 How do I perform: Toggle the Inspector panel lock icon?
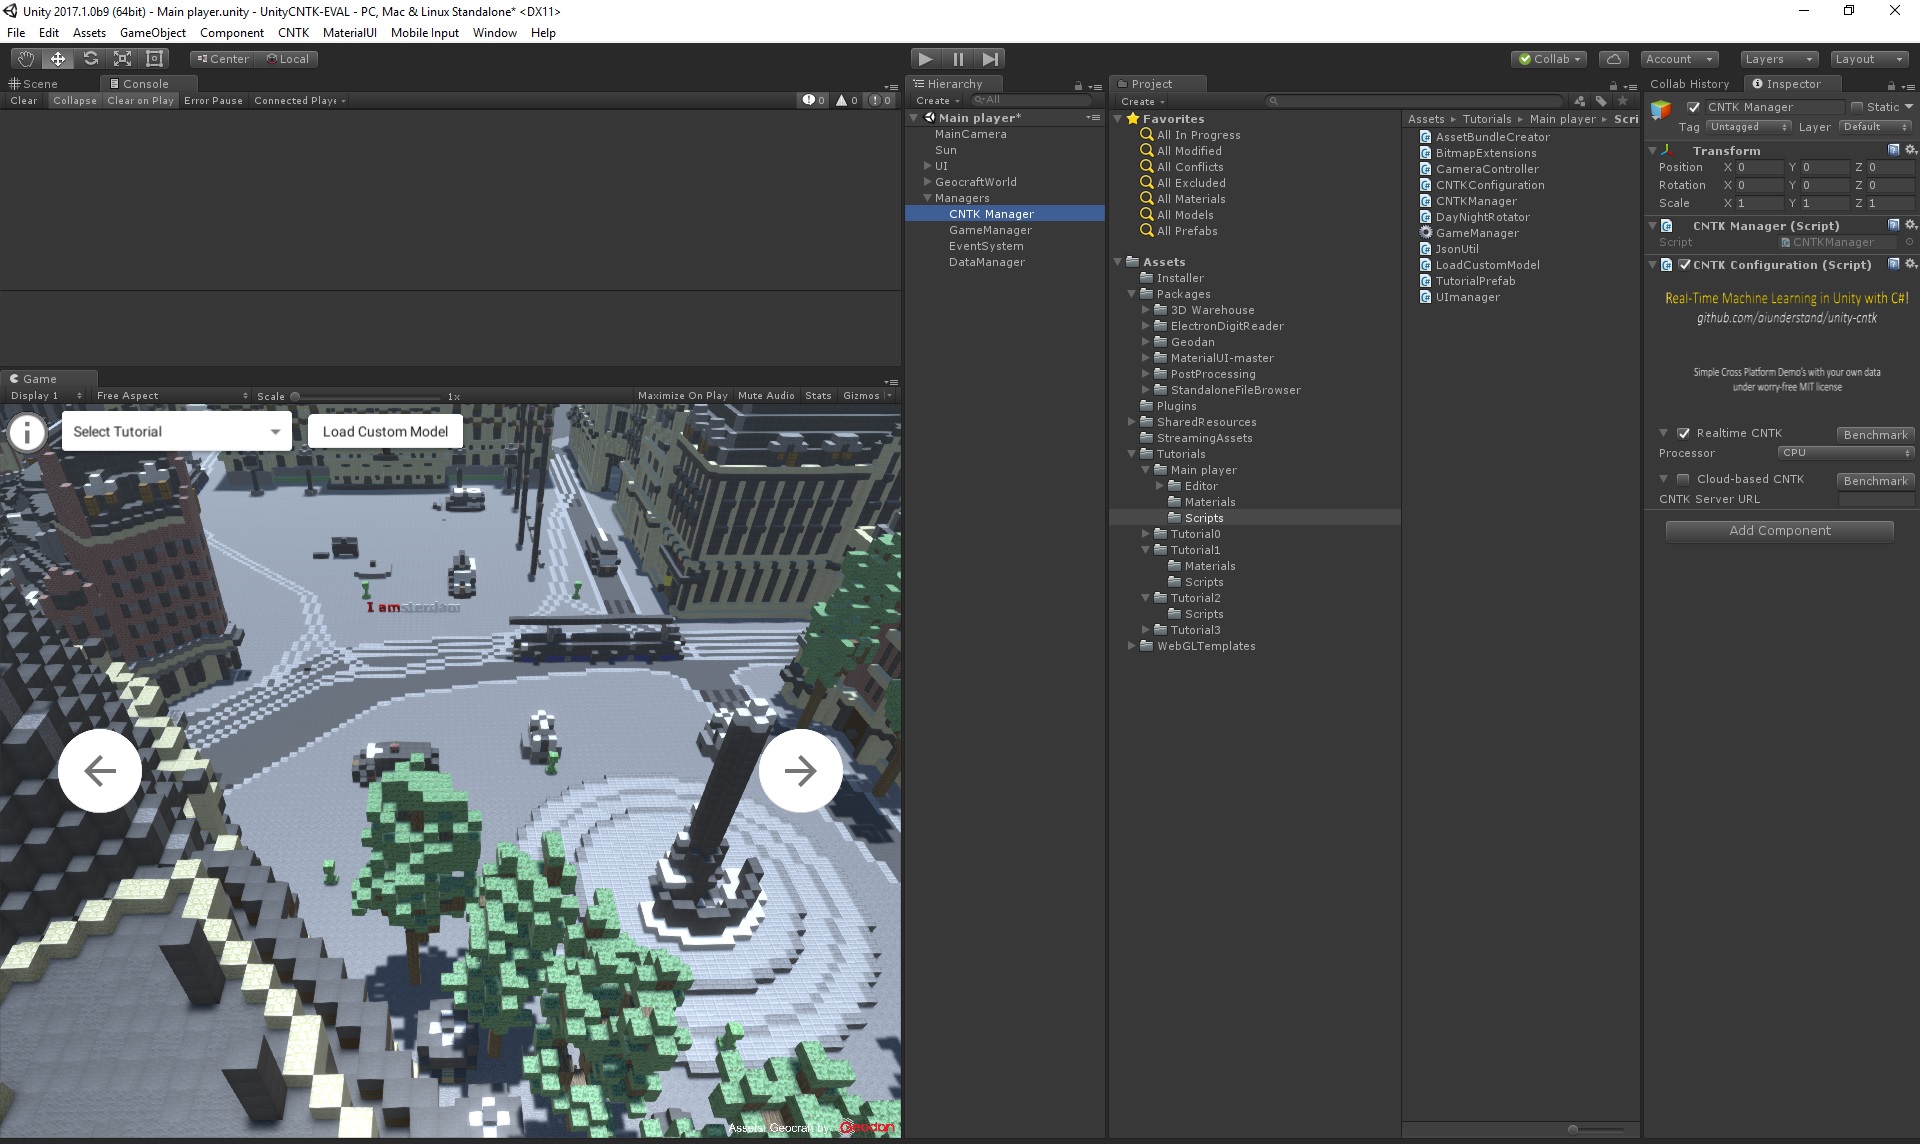coord(1891,85)
